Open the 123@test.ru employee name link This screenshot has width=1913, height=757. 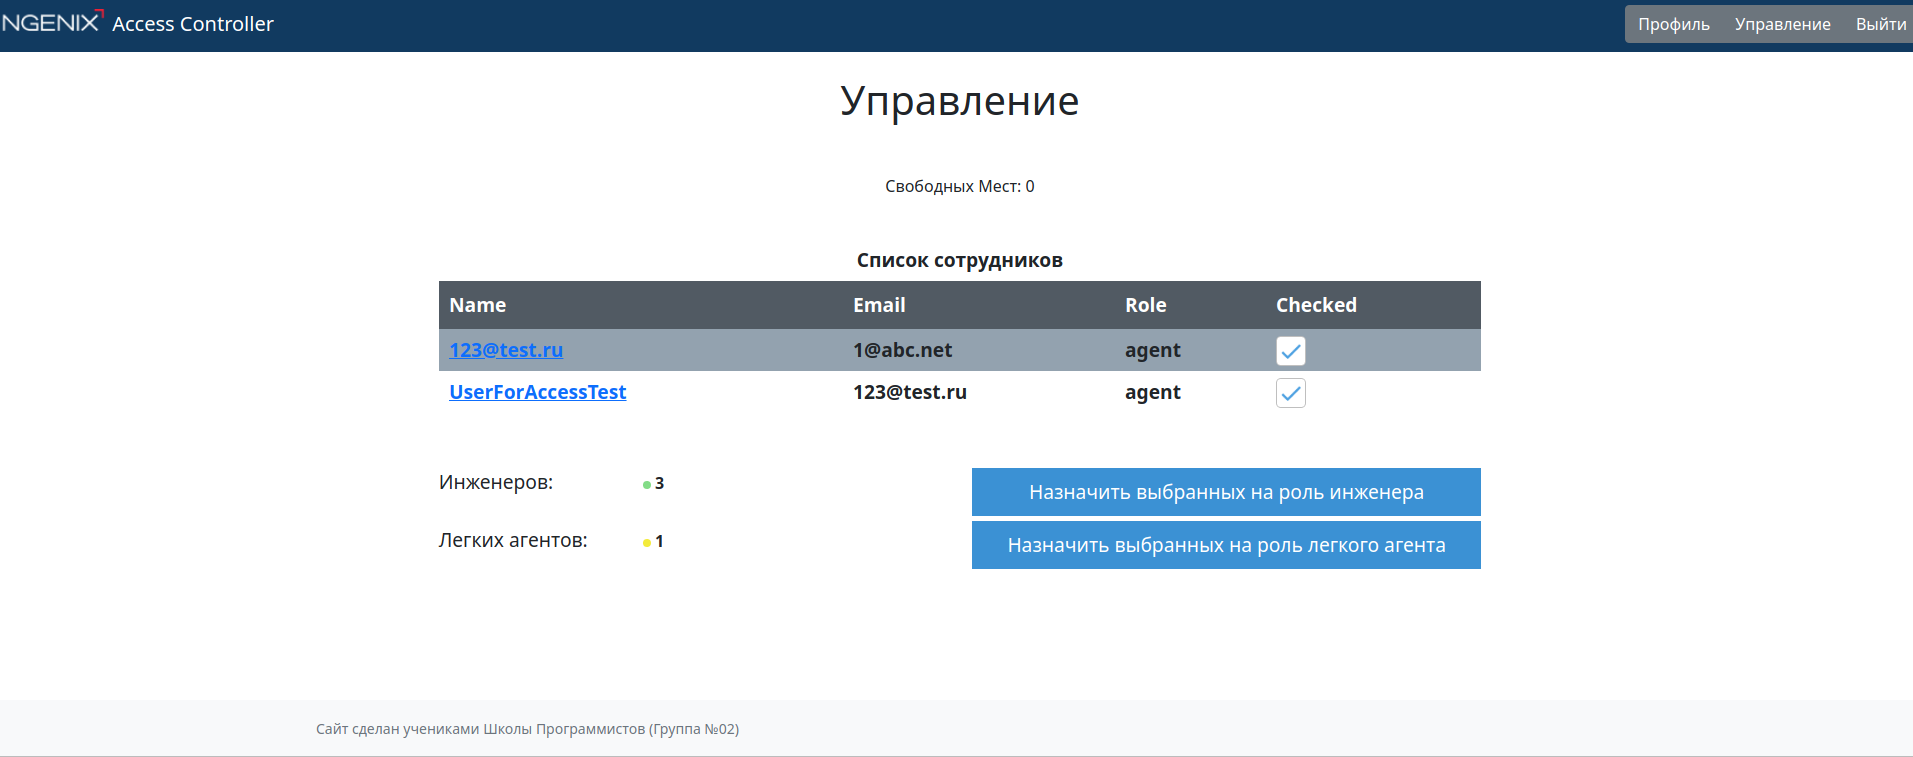506,350
